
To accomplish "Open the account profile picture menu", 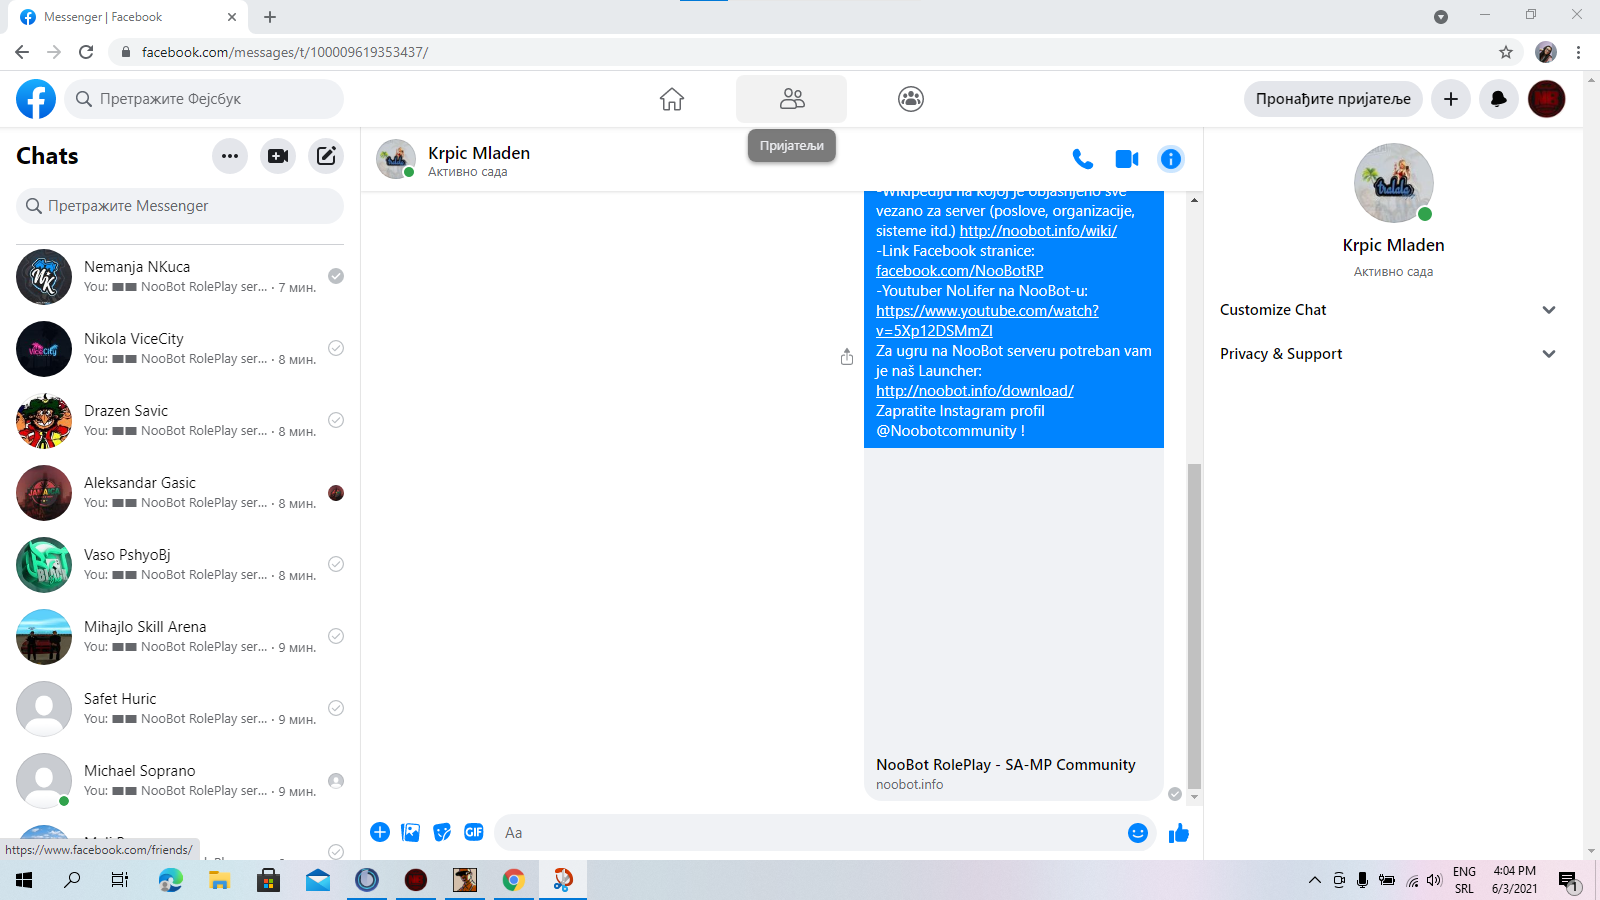I will tap(1547, 99).
